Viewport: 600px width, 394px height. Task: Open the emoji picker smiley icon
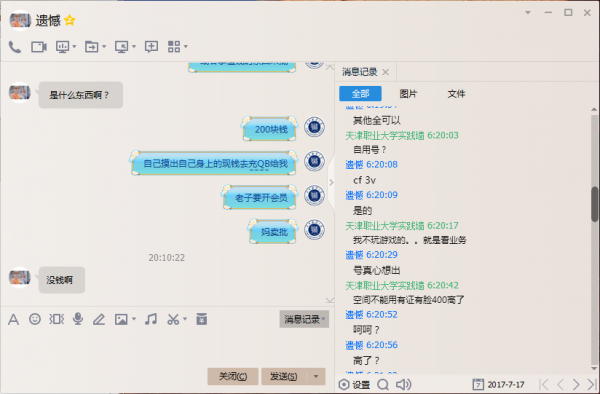click(35, 319)
